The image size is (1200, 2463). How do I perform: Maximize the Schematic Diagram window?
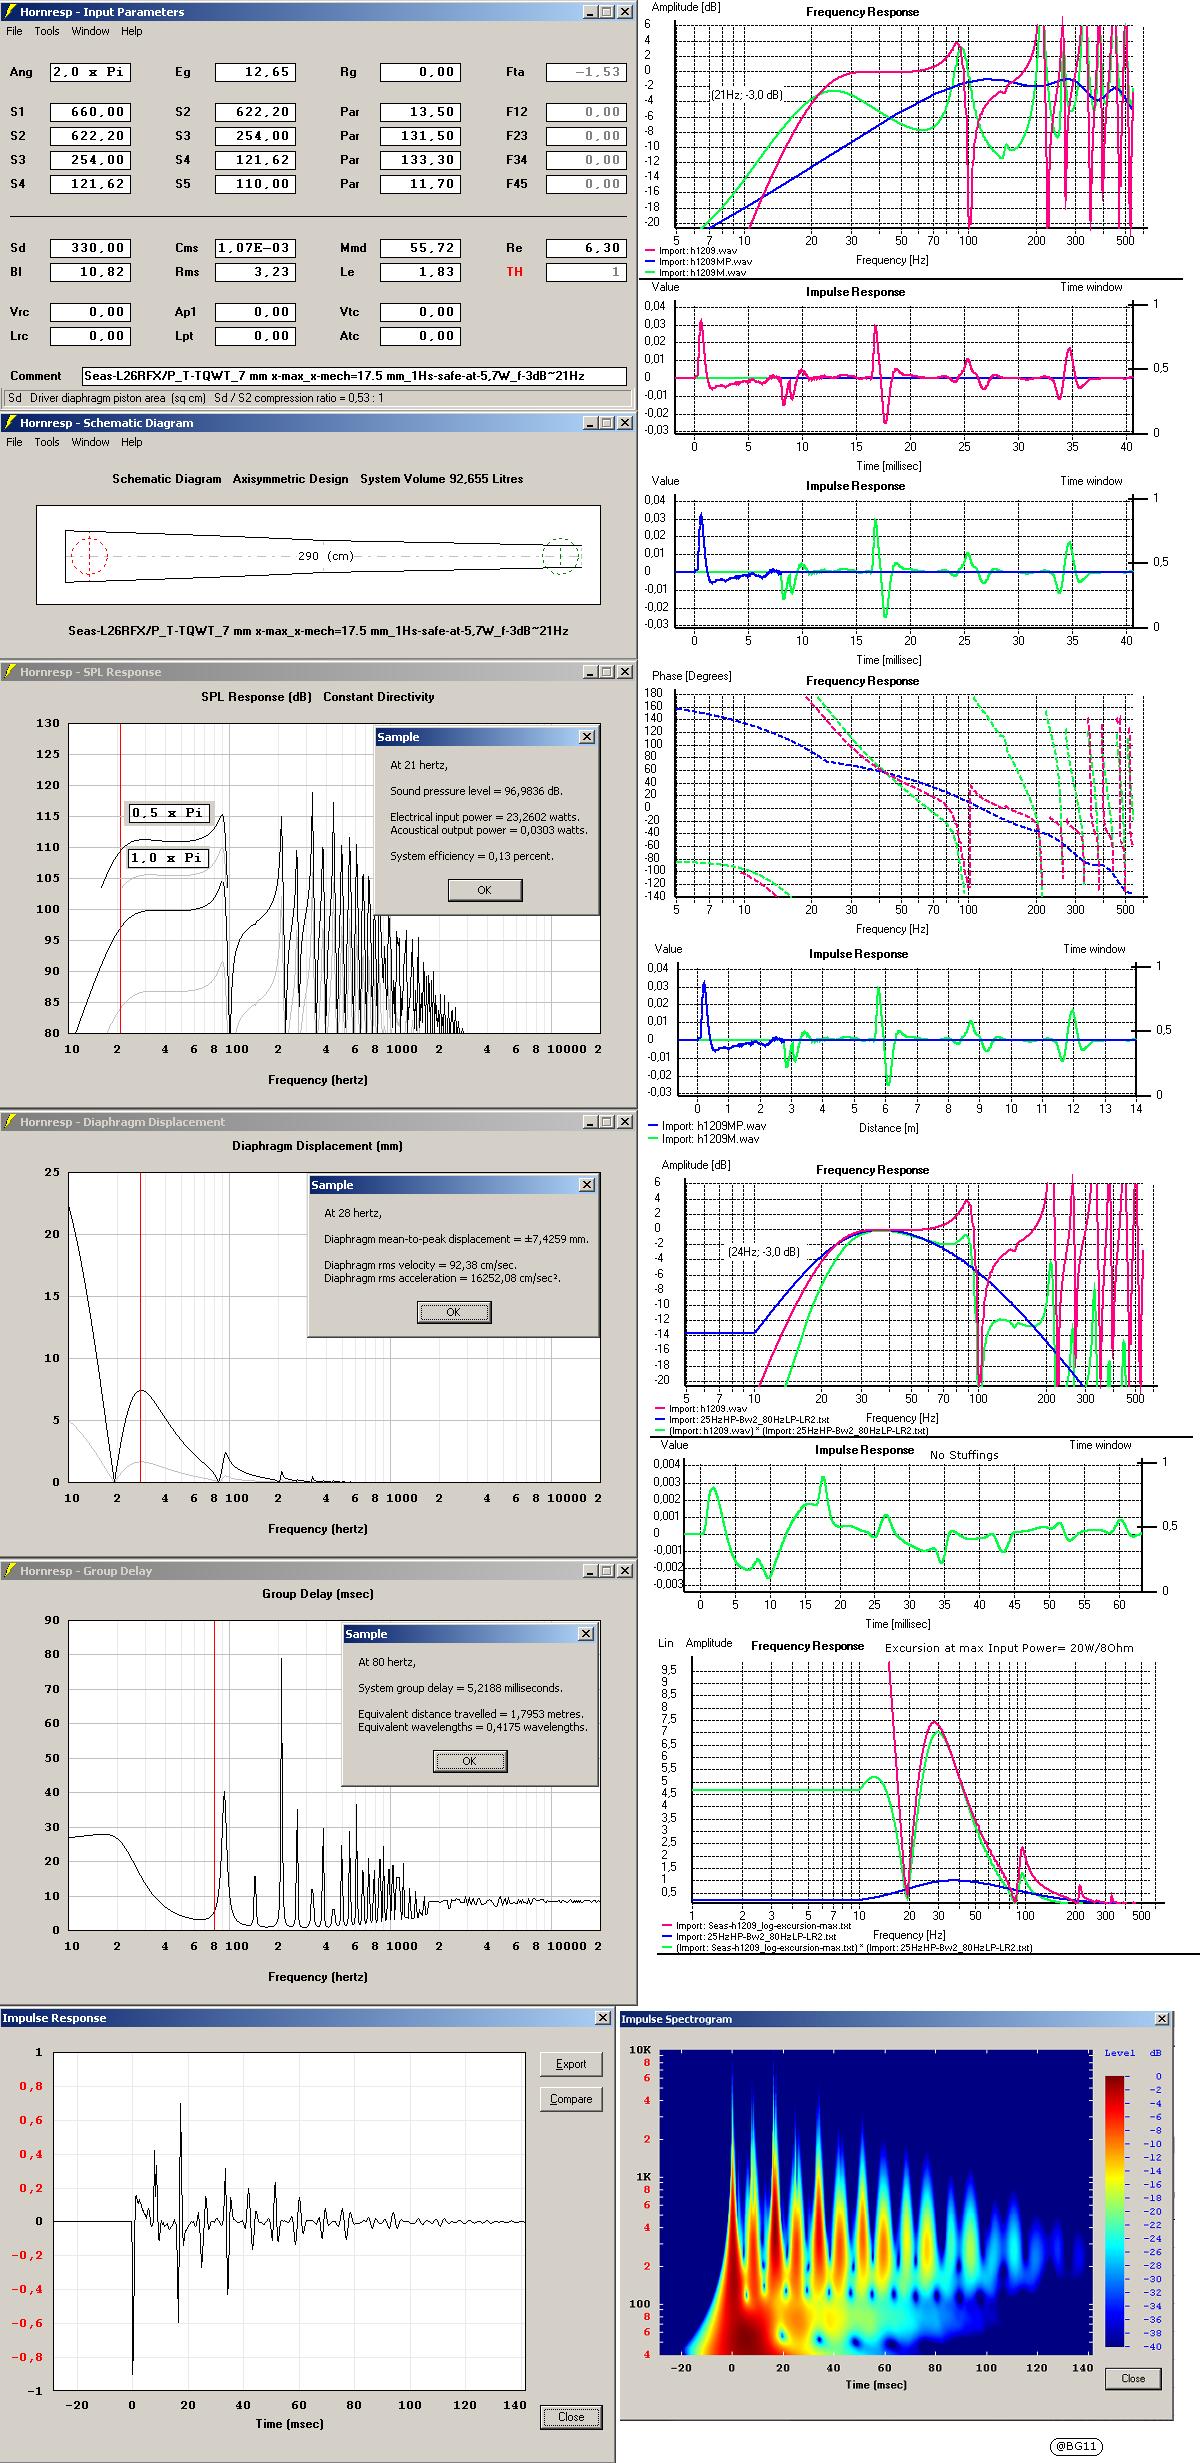606,423
